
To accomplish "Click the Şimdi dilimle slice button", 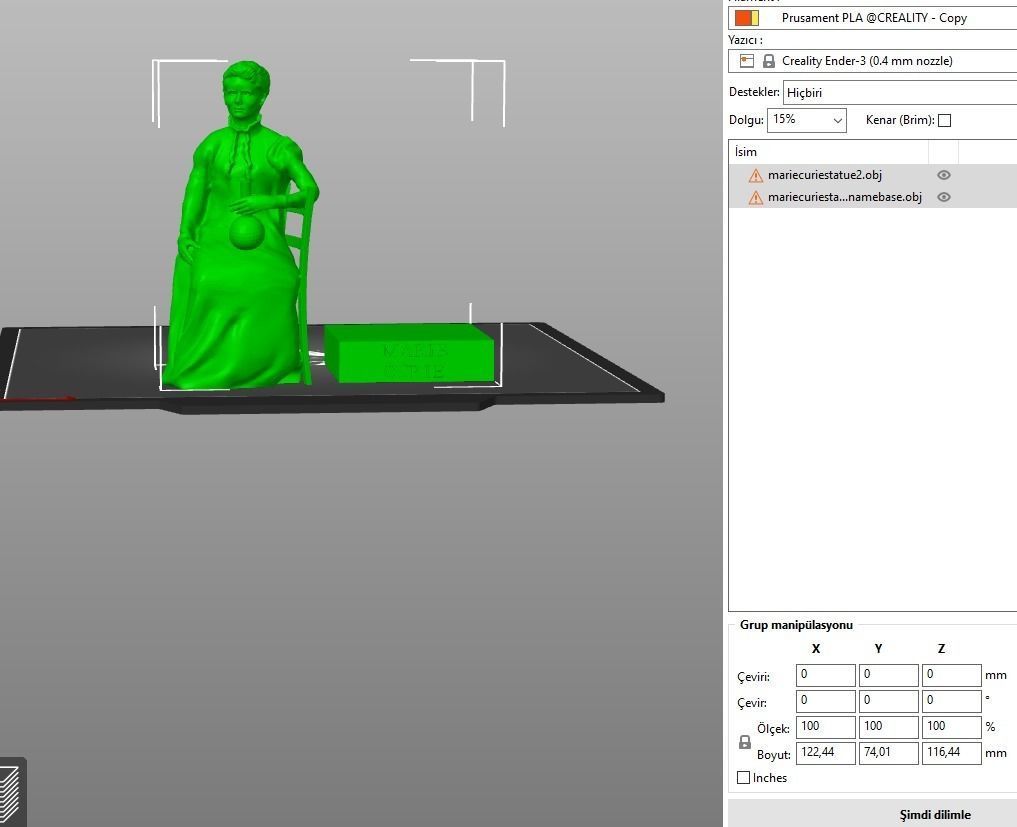I will (x=872, y=814).
